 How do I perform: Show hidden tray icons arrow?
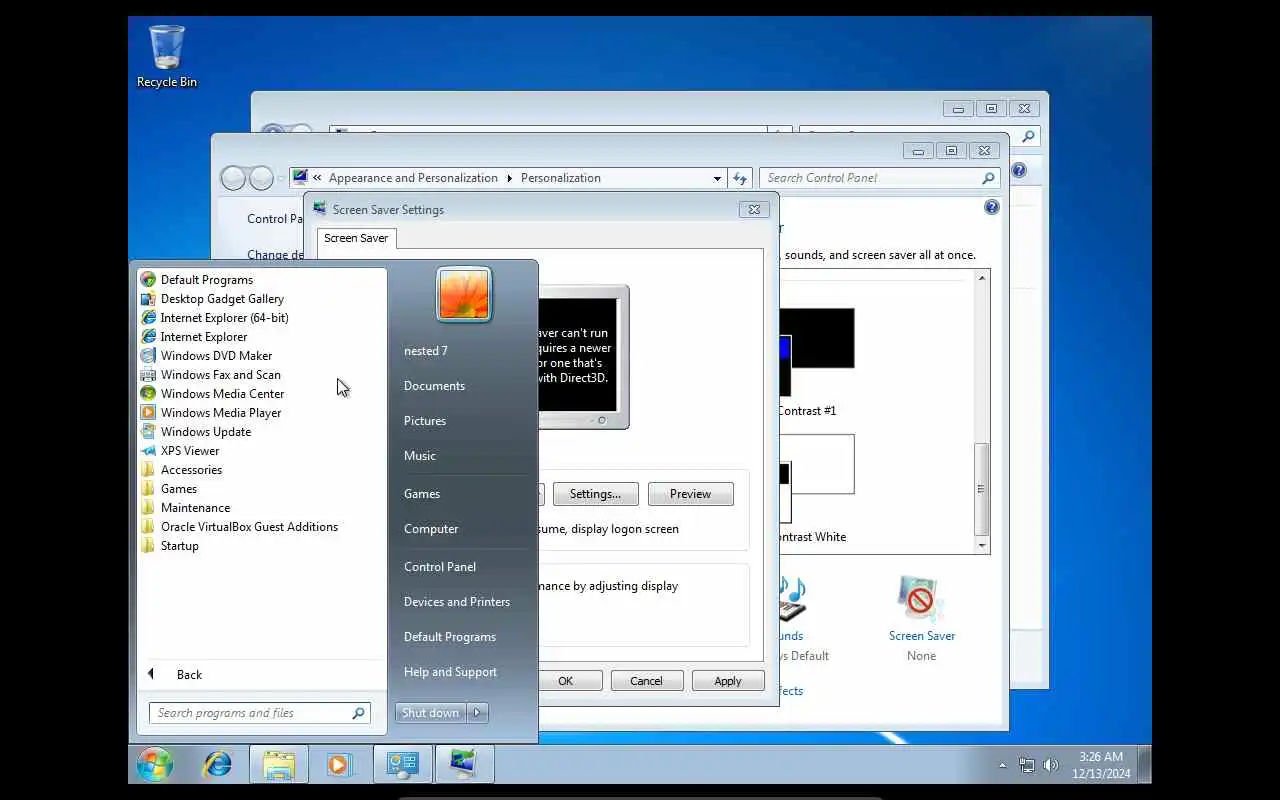point(1002,765)
